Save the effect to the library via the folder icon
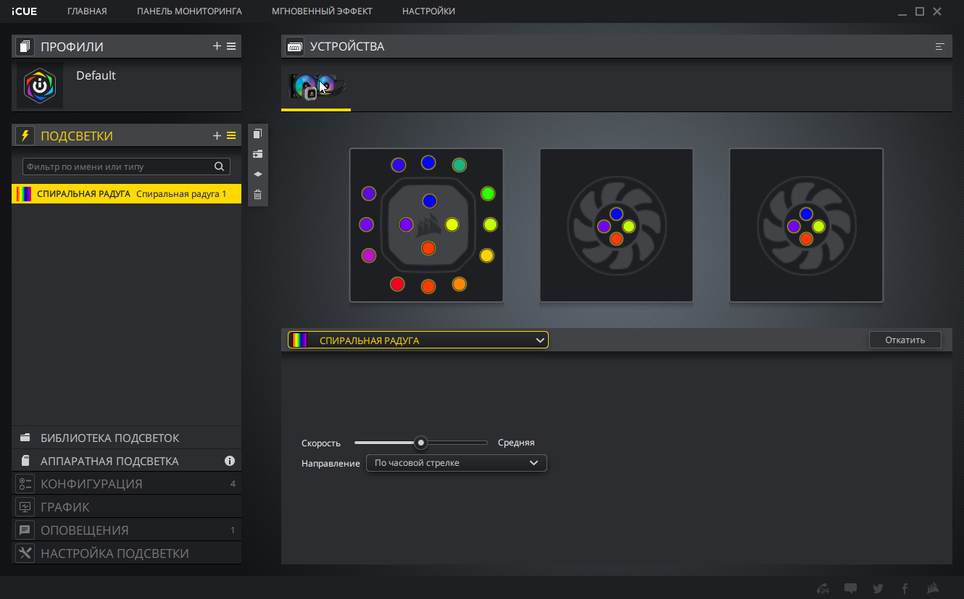Screen dimensions: 964x599 pyautogui.click(x=258, y=154)
